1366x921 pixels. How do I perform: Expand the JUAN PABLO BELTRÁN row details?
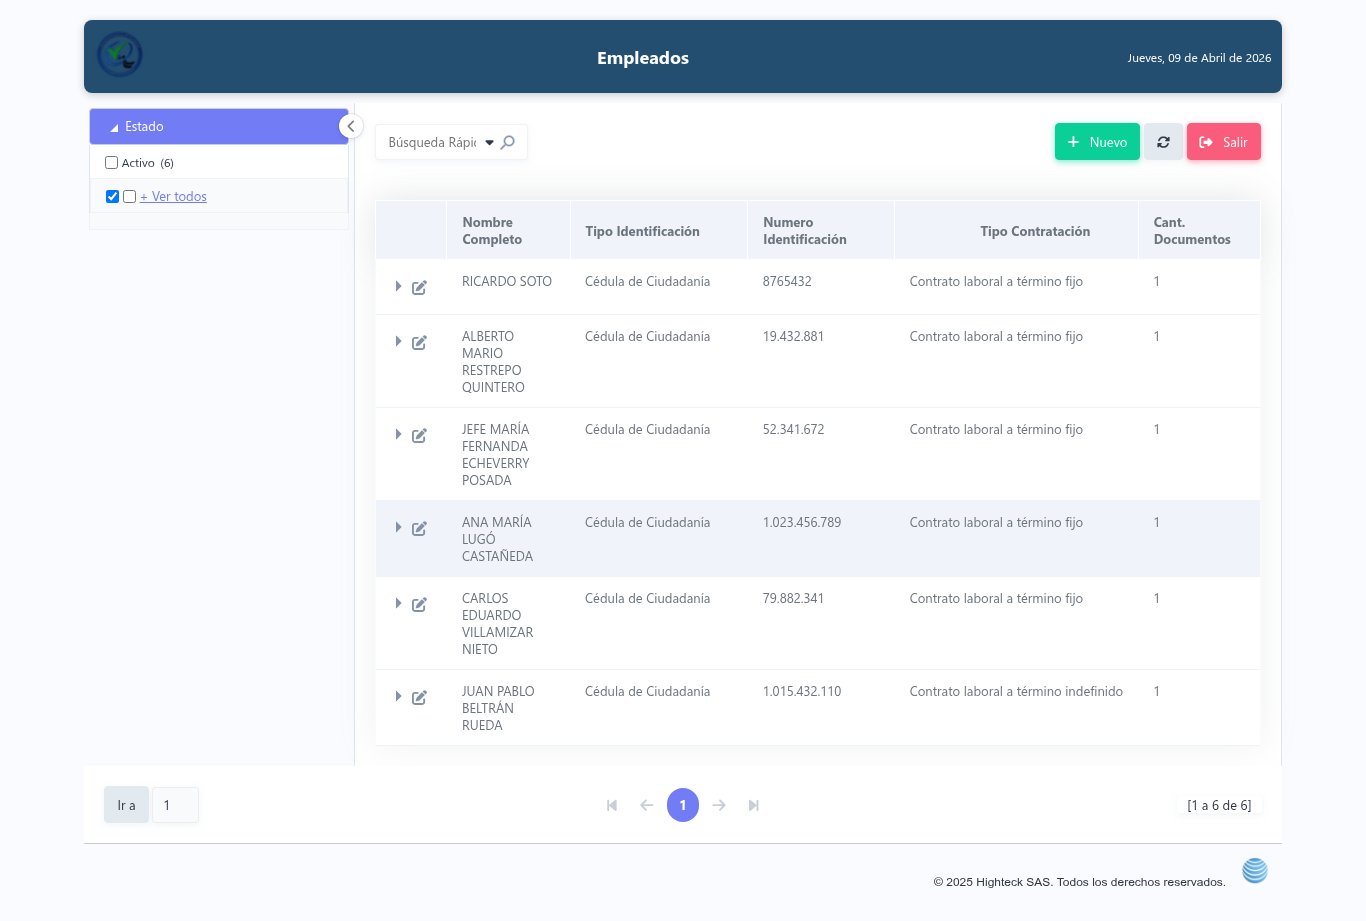(x=398, y=697)
